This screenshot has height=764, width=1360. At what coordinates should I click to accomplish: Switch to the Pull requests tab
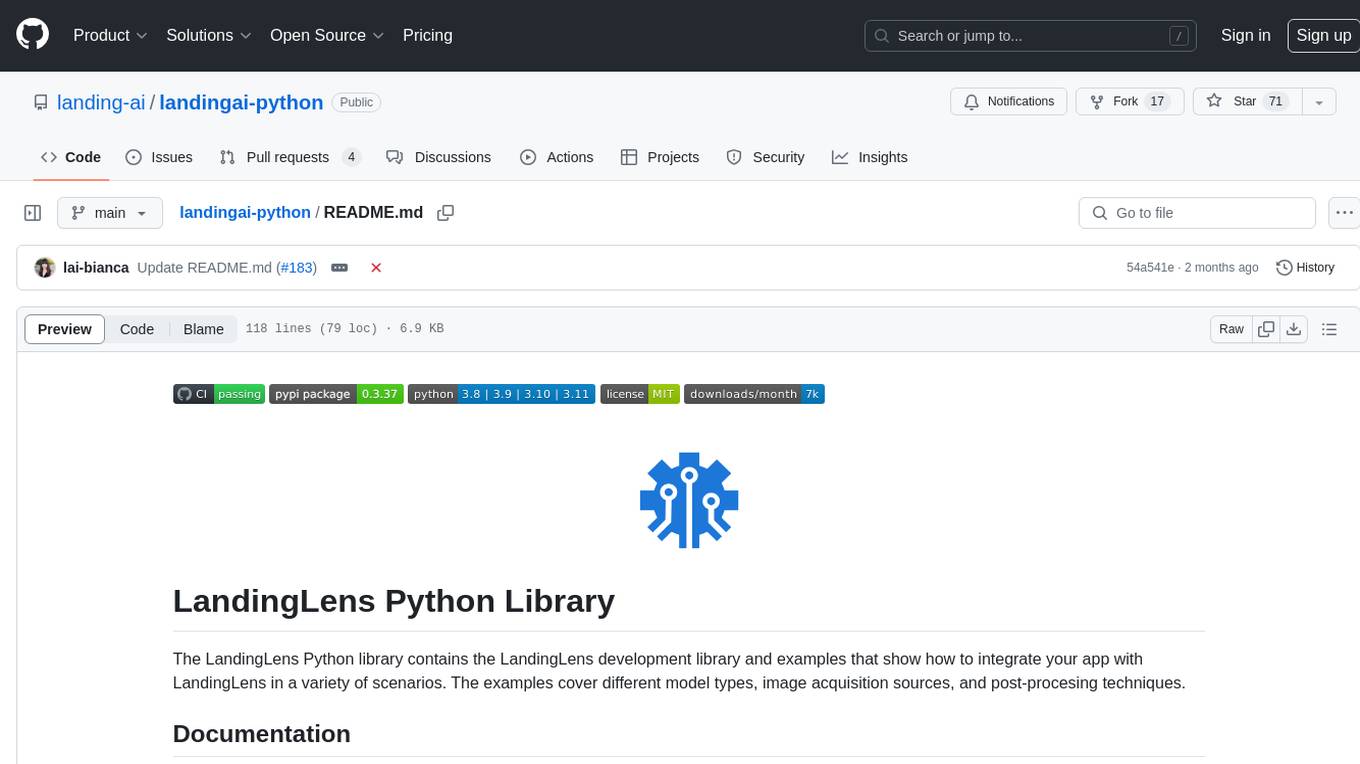[289, 157]
